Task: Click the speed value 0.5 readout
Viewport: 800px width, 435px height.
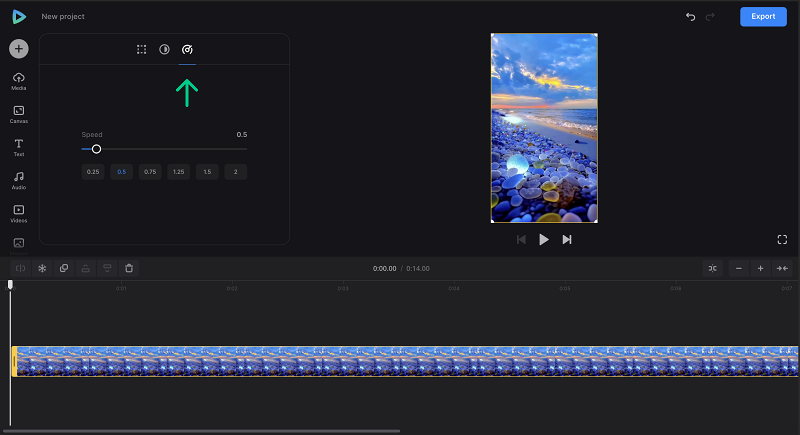Action: pyautogui.click(x=242, y=135)
